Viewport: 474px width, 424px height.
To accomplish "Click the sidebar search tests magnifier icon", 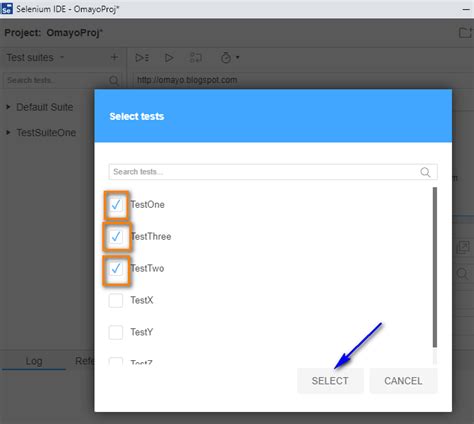I will 114,80.
